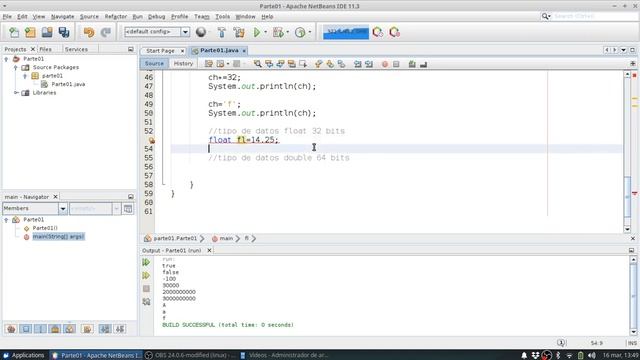Open the Debug menu

[156, 16]
